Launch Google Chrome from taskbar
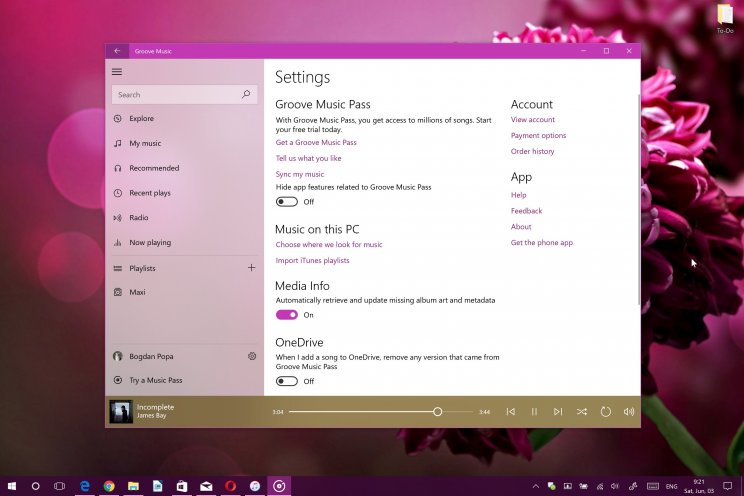This screenshot has width=744, height=496. [x=109, y=486]
